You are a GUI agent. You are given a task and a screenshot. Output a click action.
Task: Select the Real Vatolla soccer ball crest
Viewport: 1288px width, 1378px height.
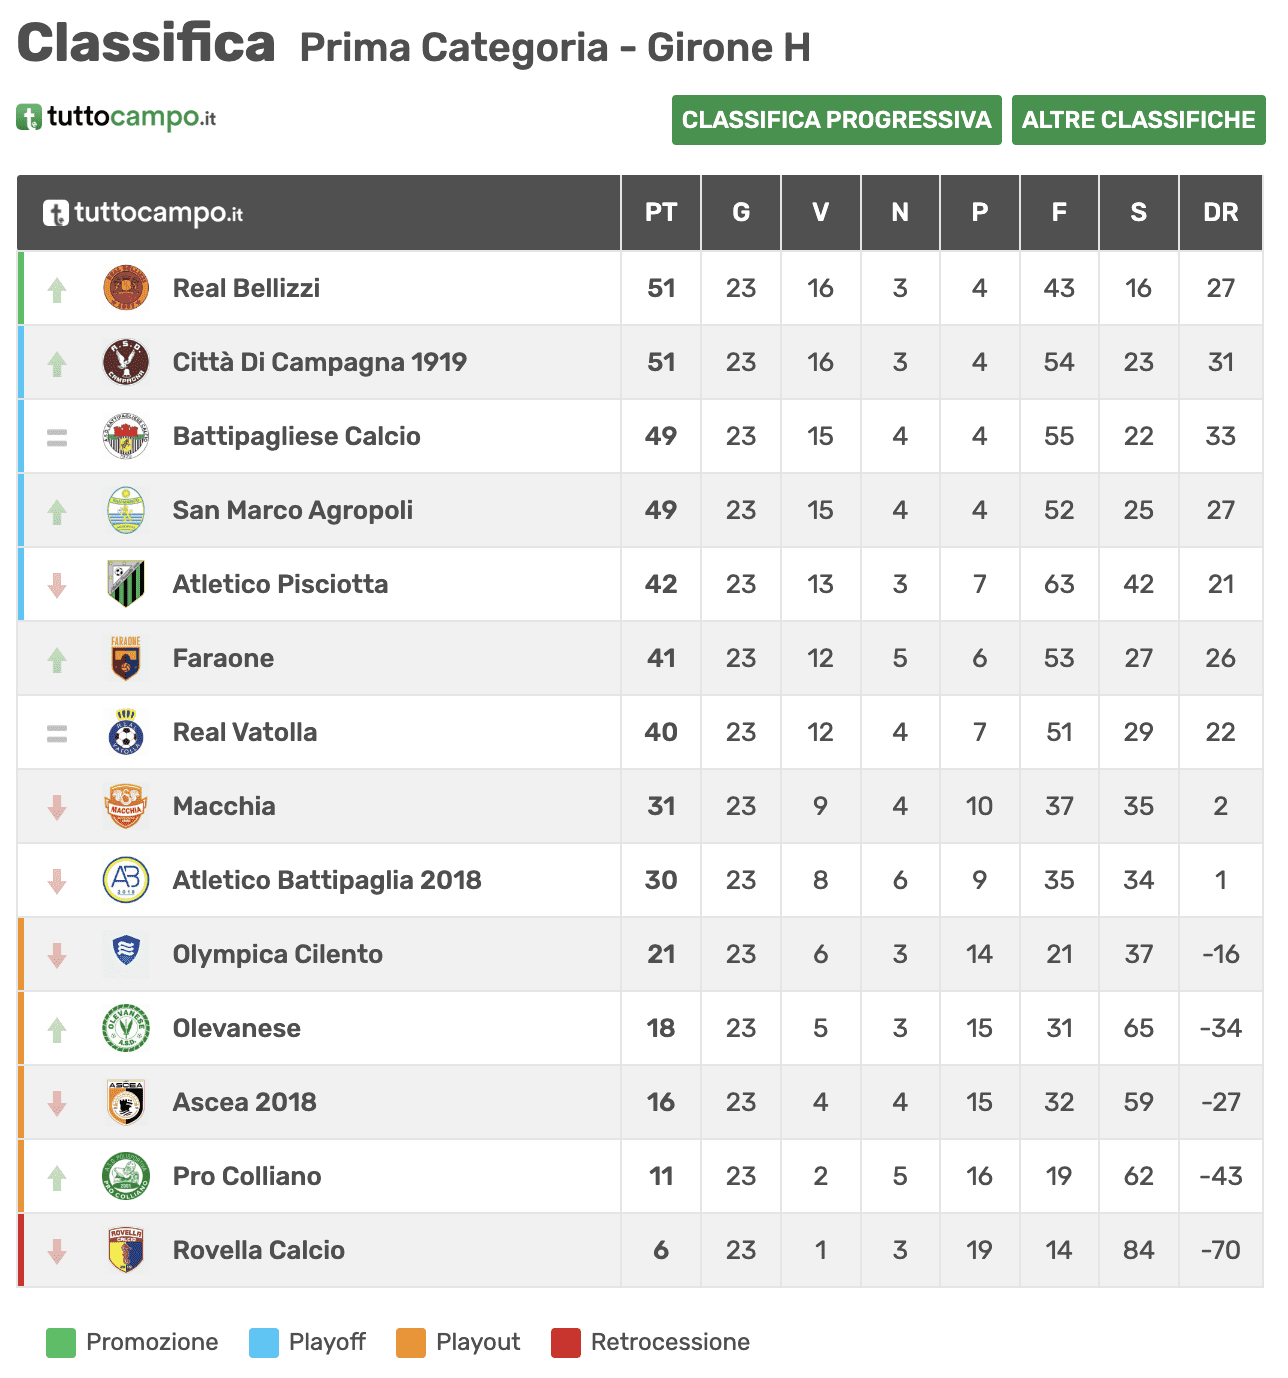click(x=126, y=732)
